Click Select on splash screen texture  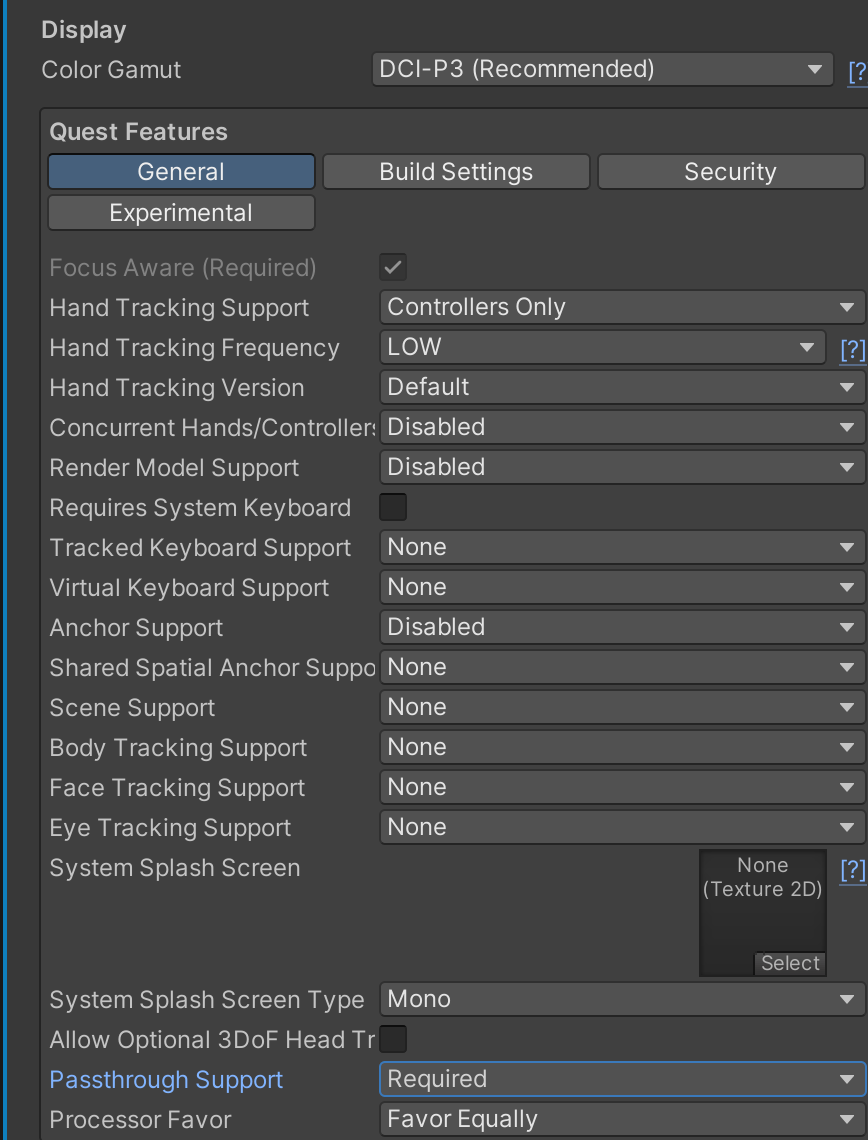[790, 963]
